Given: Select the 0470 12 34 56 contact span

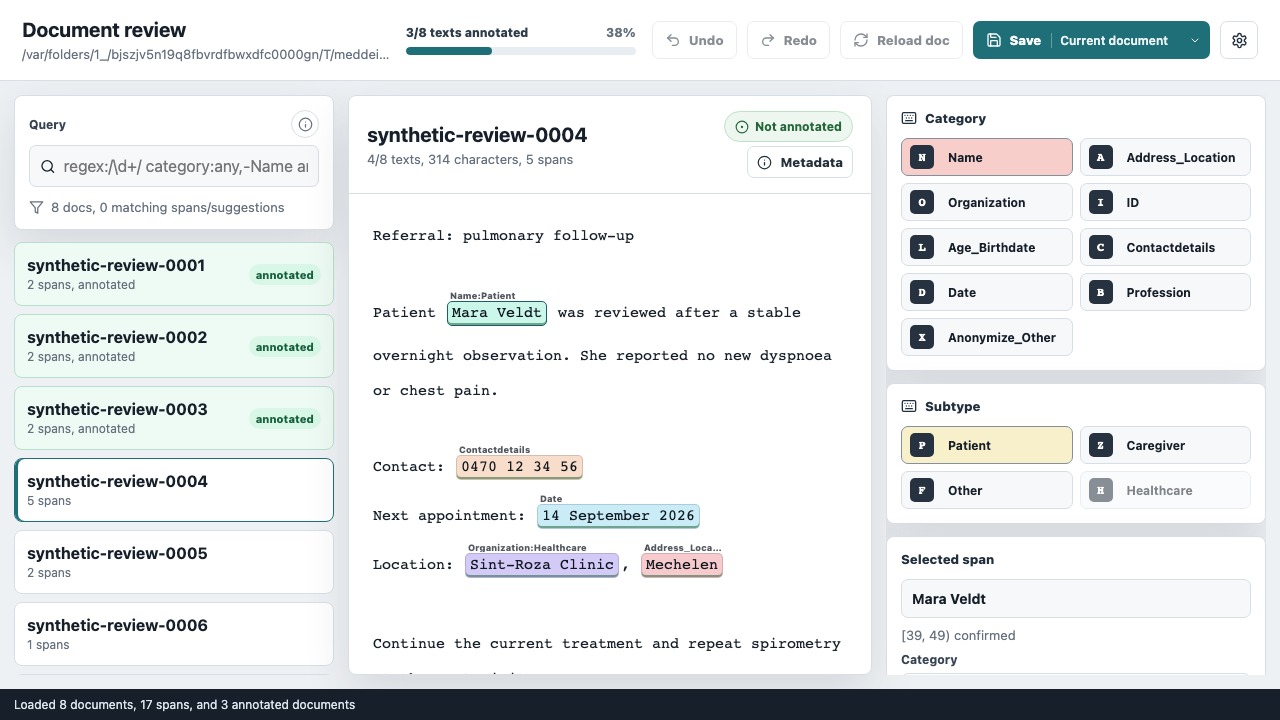Looking at the screenshot, I should click(519, 467).
